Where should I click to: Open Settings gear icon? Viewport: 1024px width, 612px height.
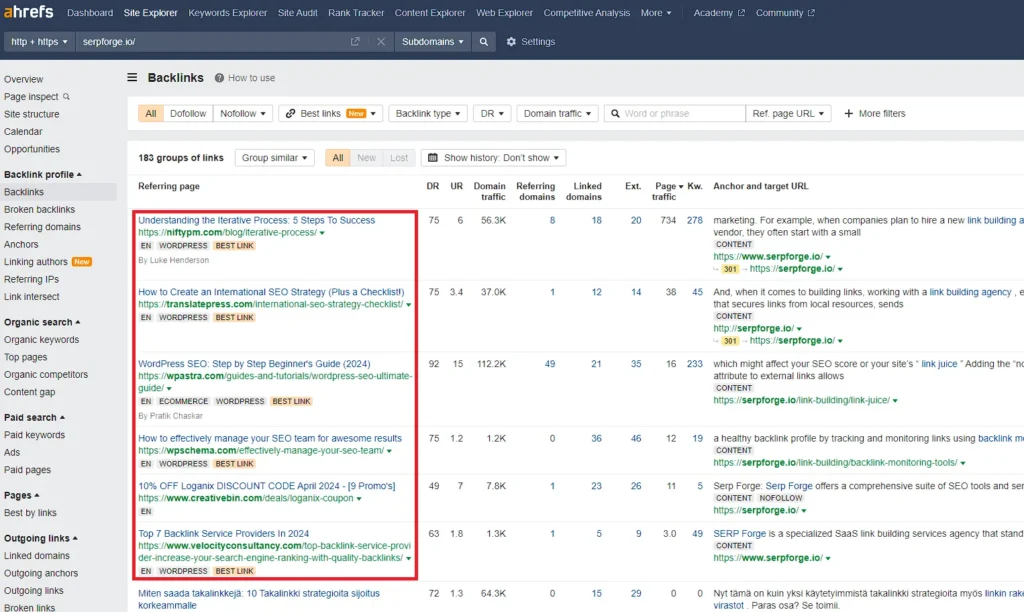(x=511, y=41)
